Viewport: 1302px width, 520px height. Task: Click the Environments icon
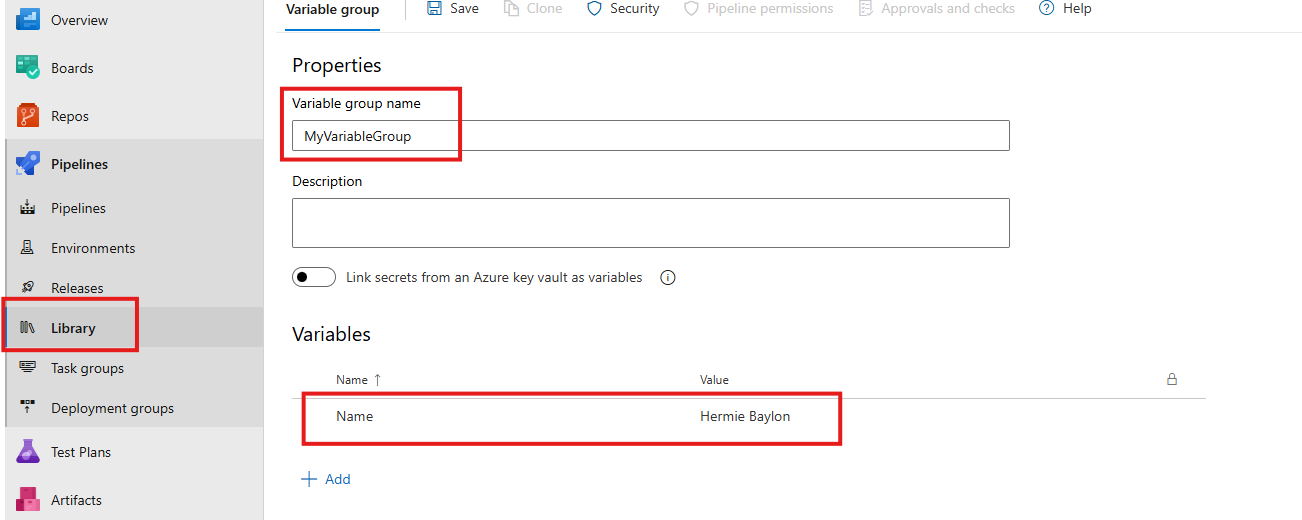click(28, 248)
